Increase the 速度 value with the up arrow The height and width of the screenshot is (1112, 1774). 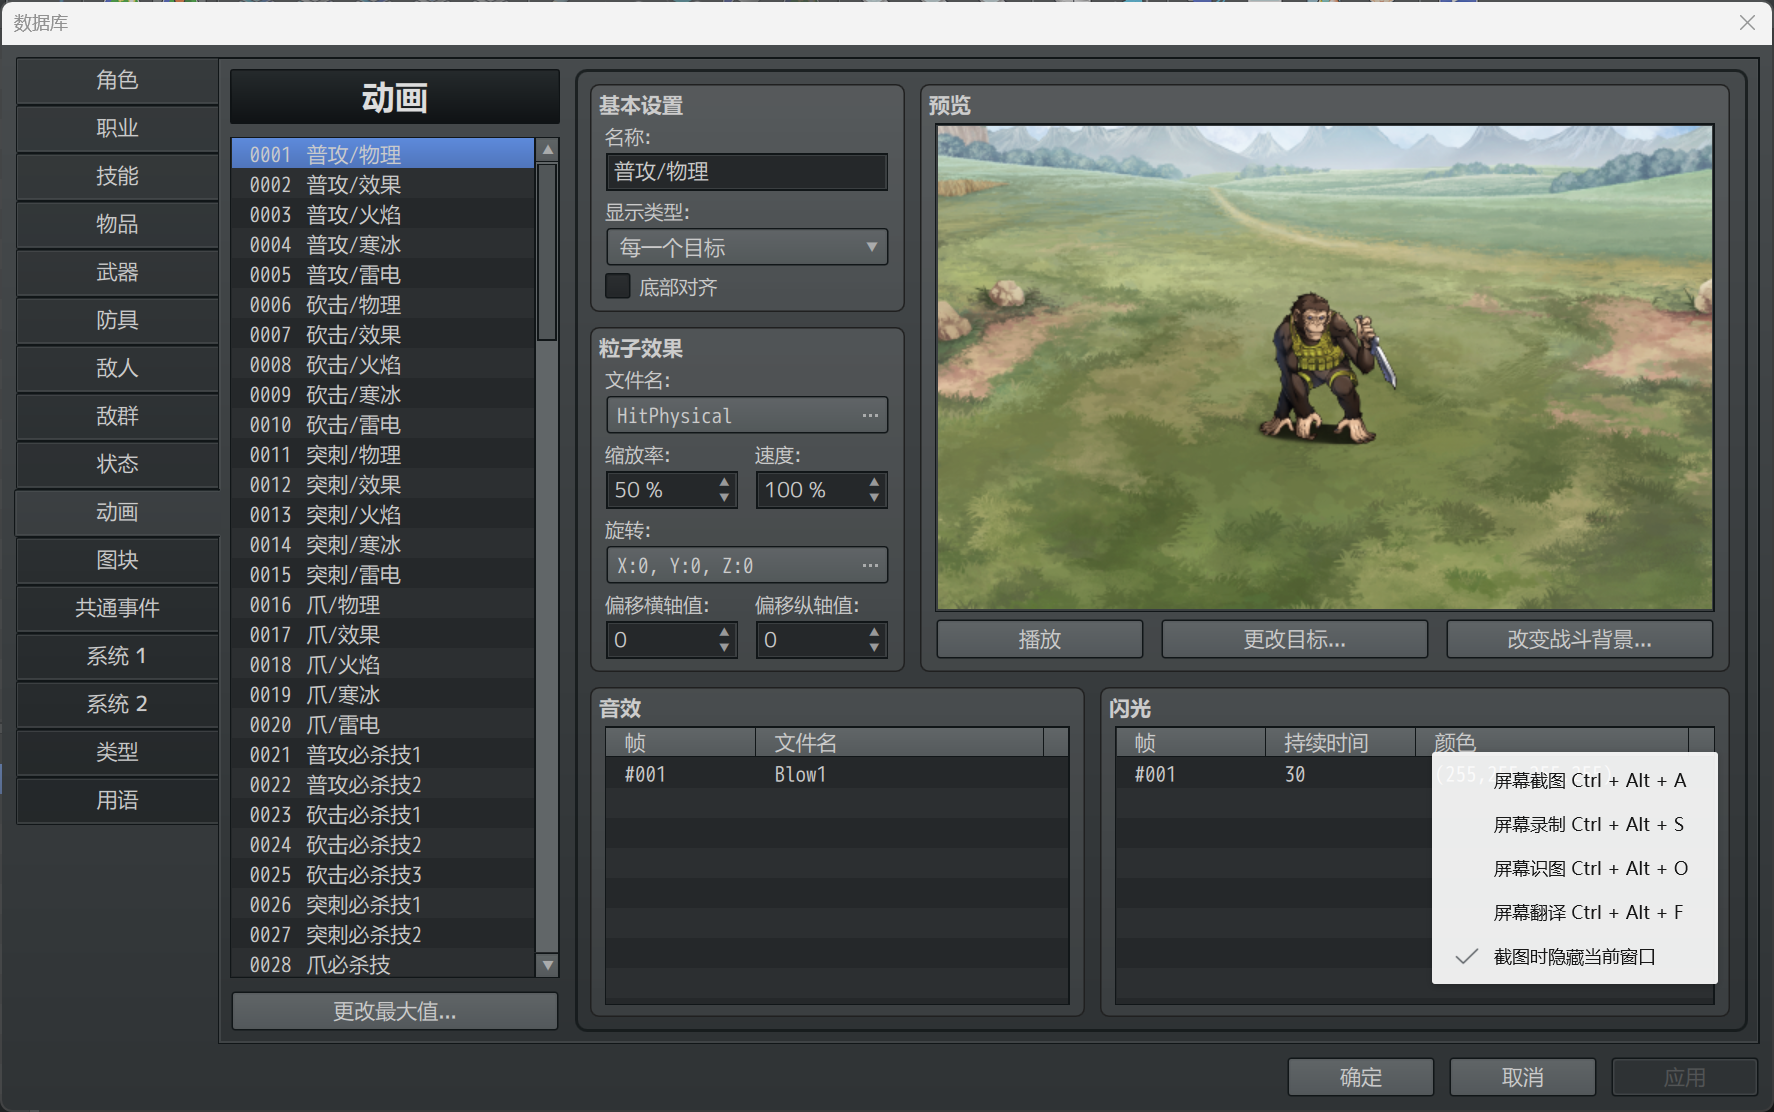click(x=875, y=482)
